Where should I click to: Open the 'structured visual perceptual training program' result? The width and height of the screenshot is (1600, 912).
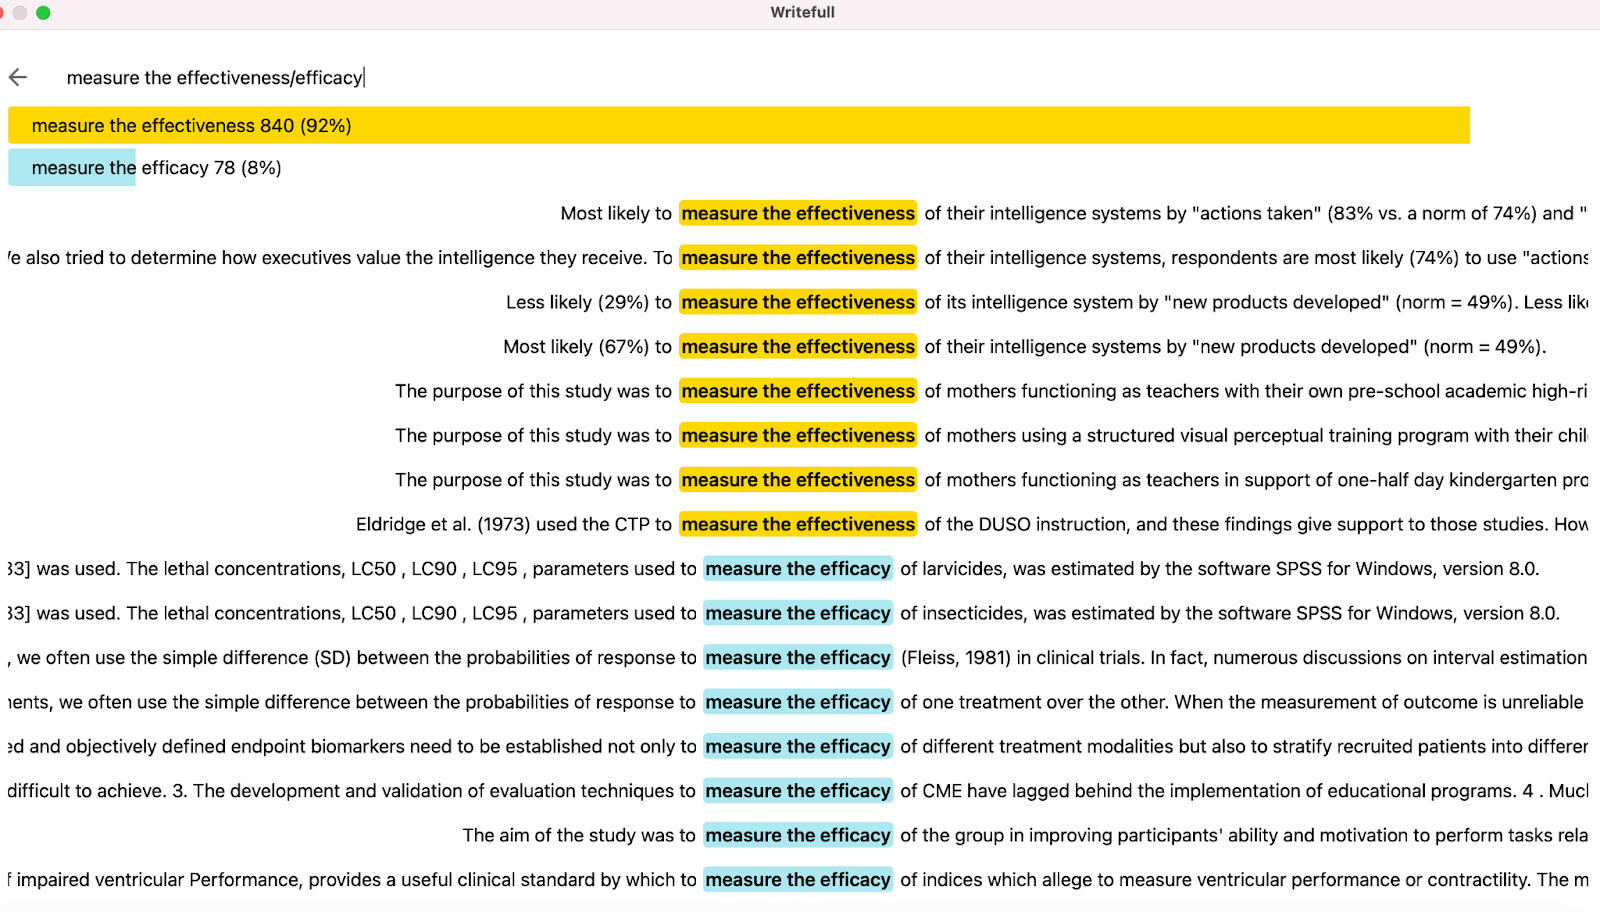click(x=991, y=436)
